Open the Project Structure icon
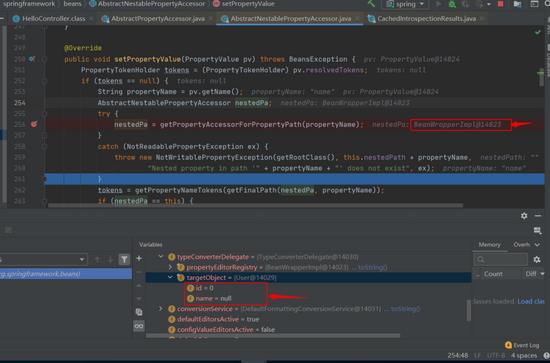 click(x=517, y=4)
